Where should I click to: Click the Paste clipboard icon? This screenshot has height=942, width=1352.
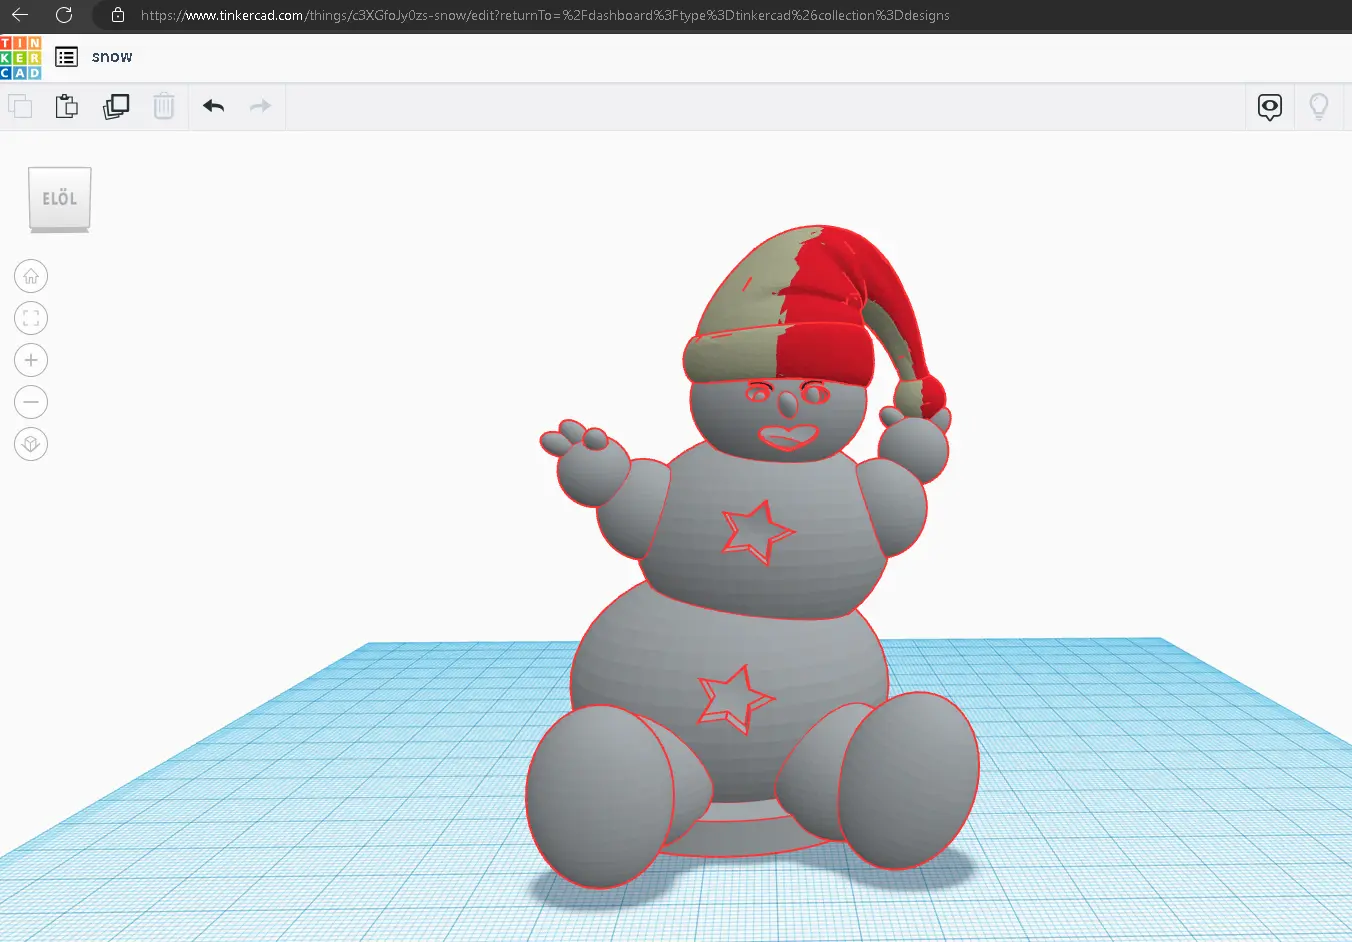click(67, 106)
